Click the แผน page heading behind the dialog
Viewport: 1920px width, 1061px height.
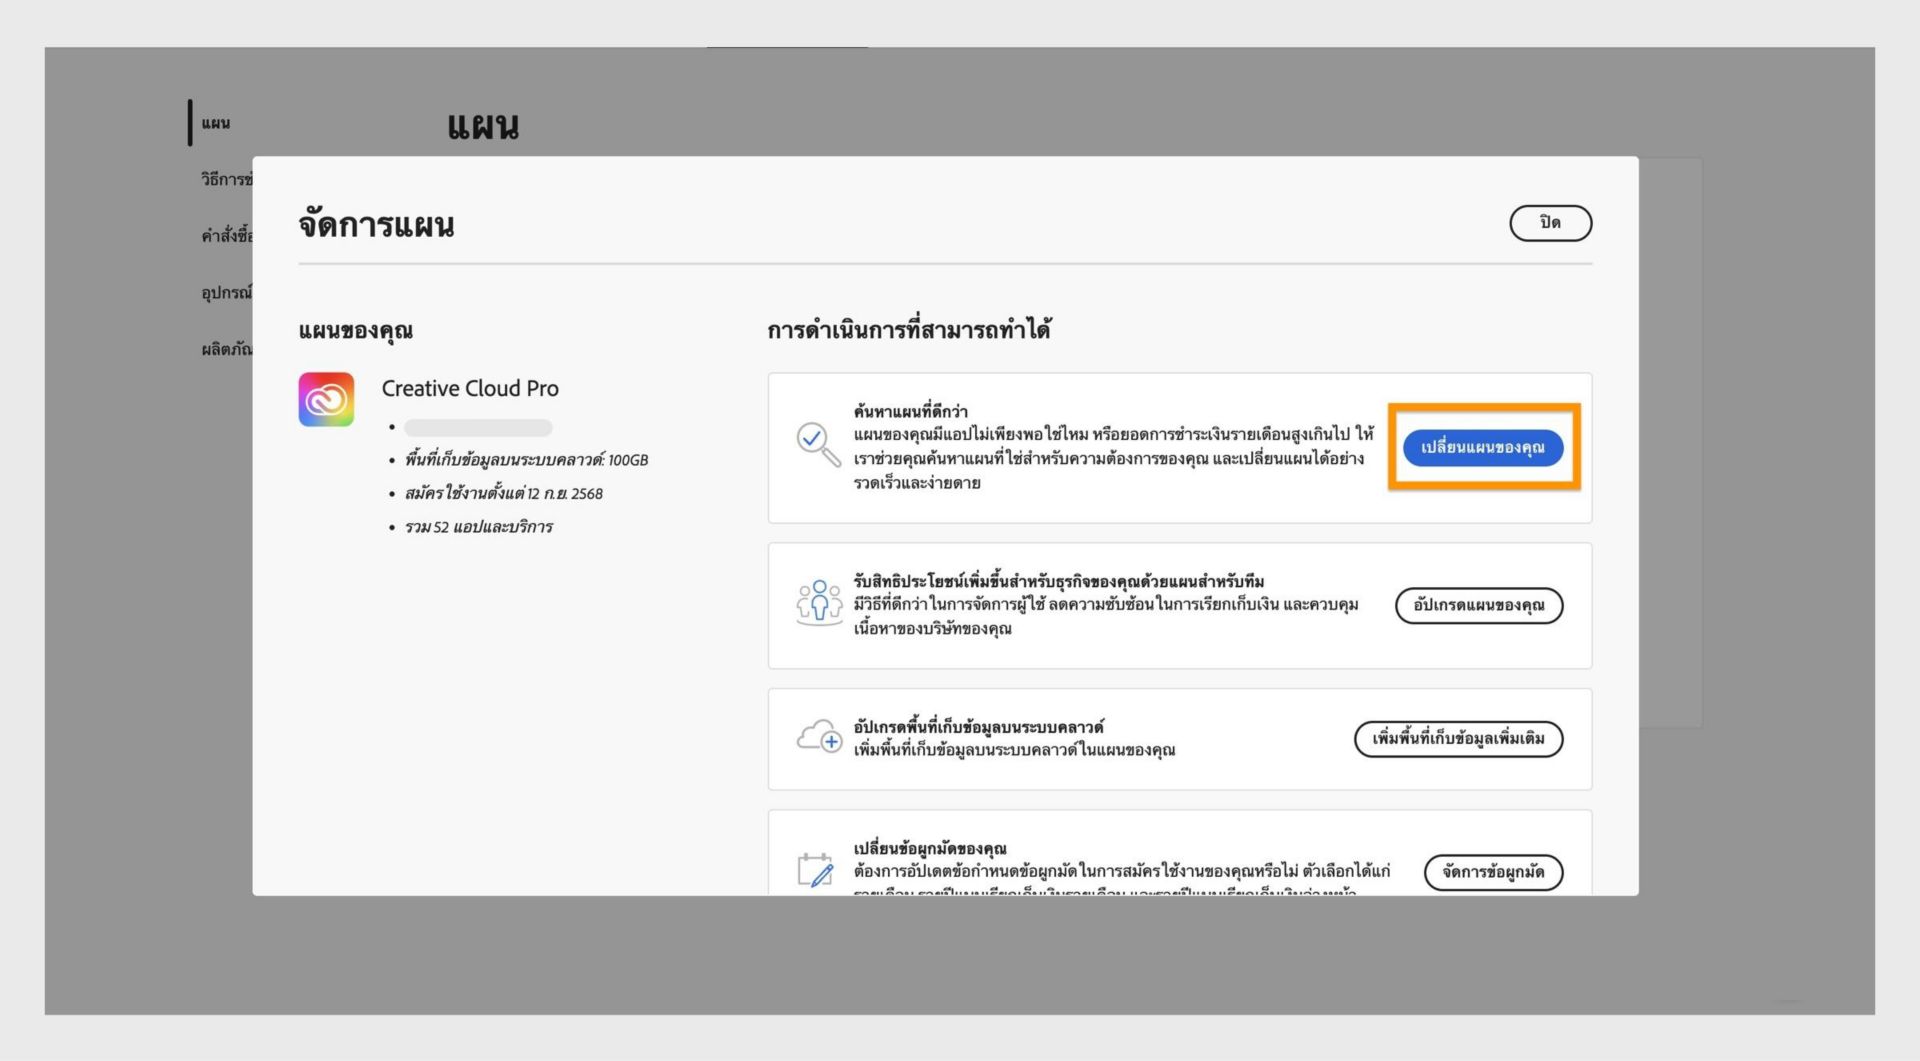(483, 127)
